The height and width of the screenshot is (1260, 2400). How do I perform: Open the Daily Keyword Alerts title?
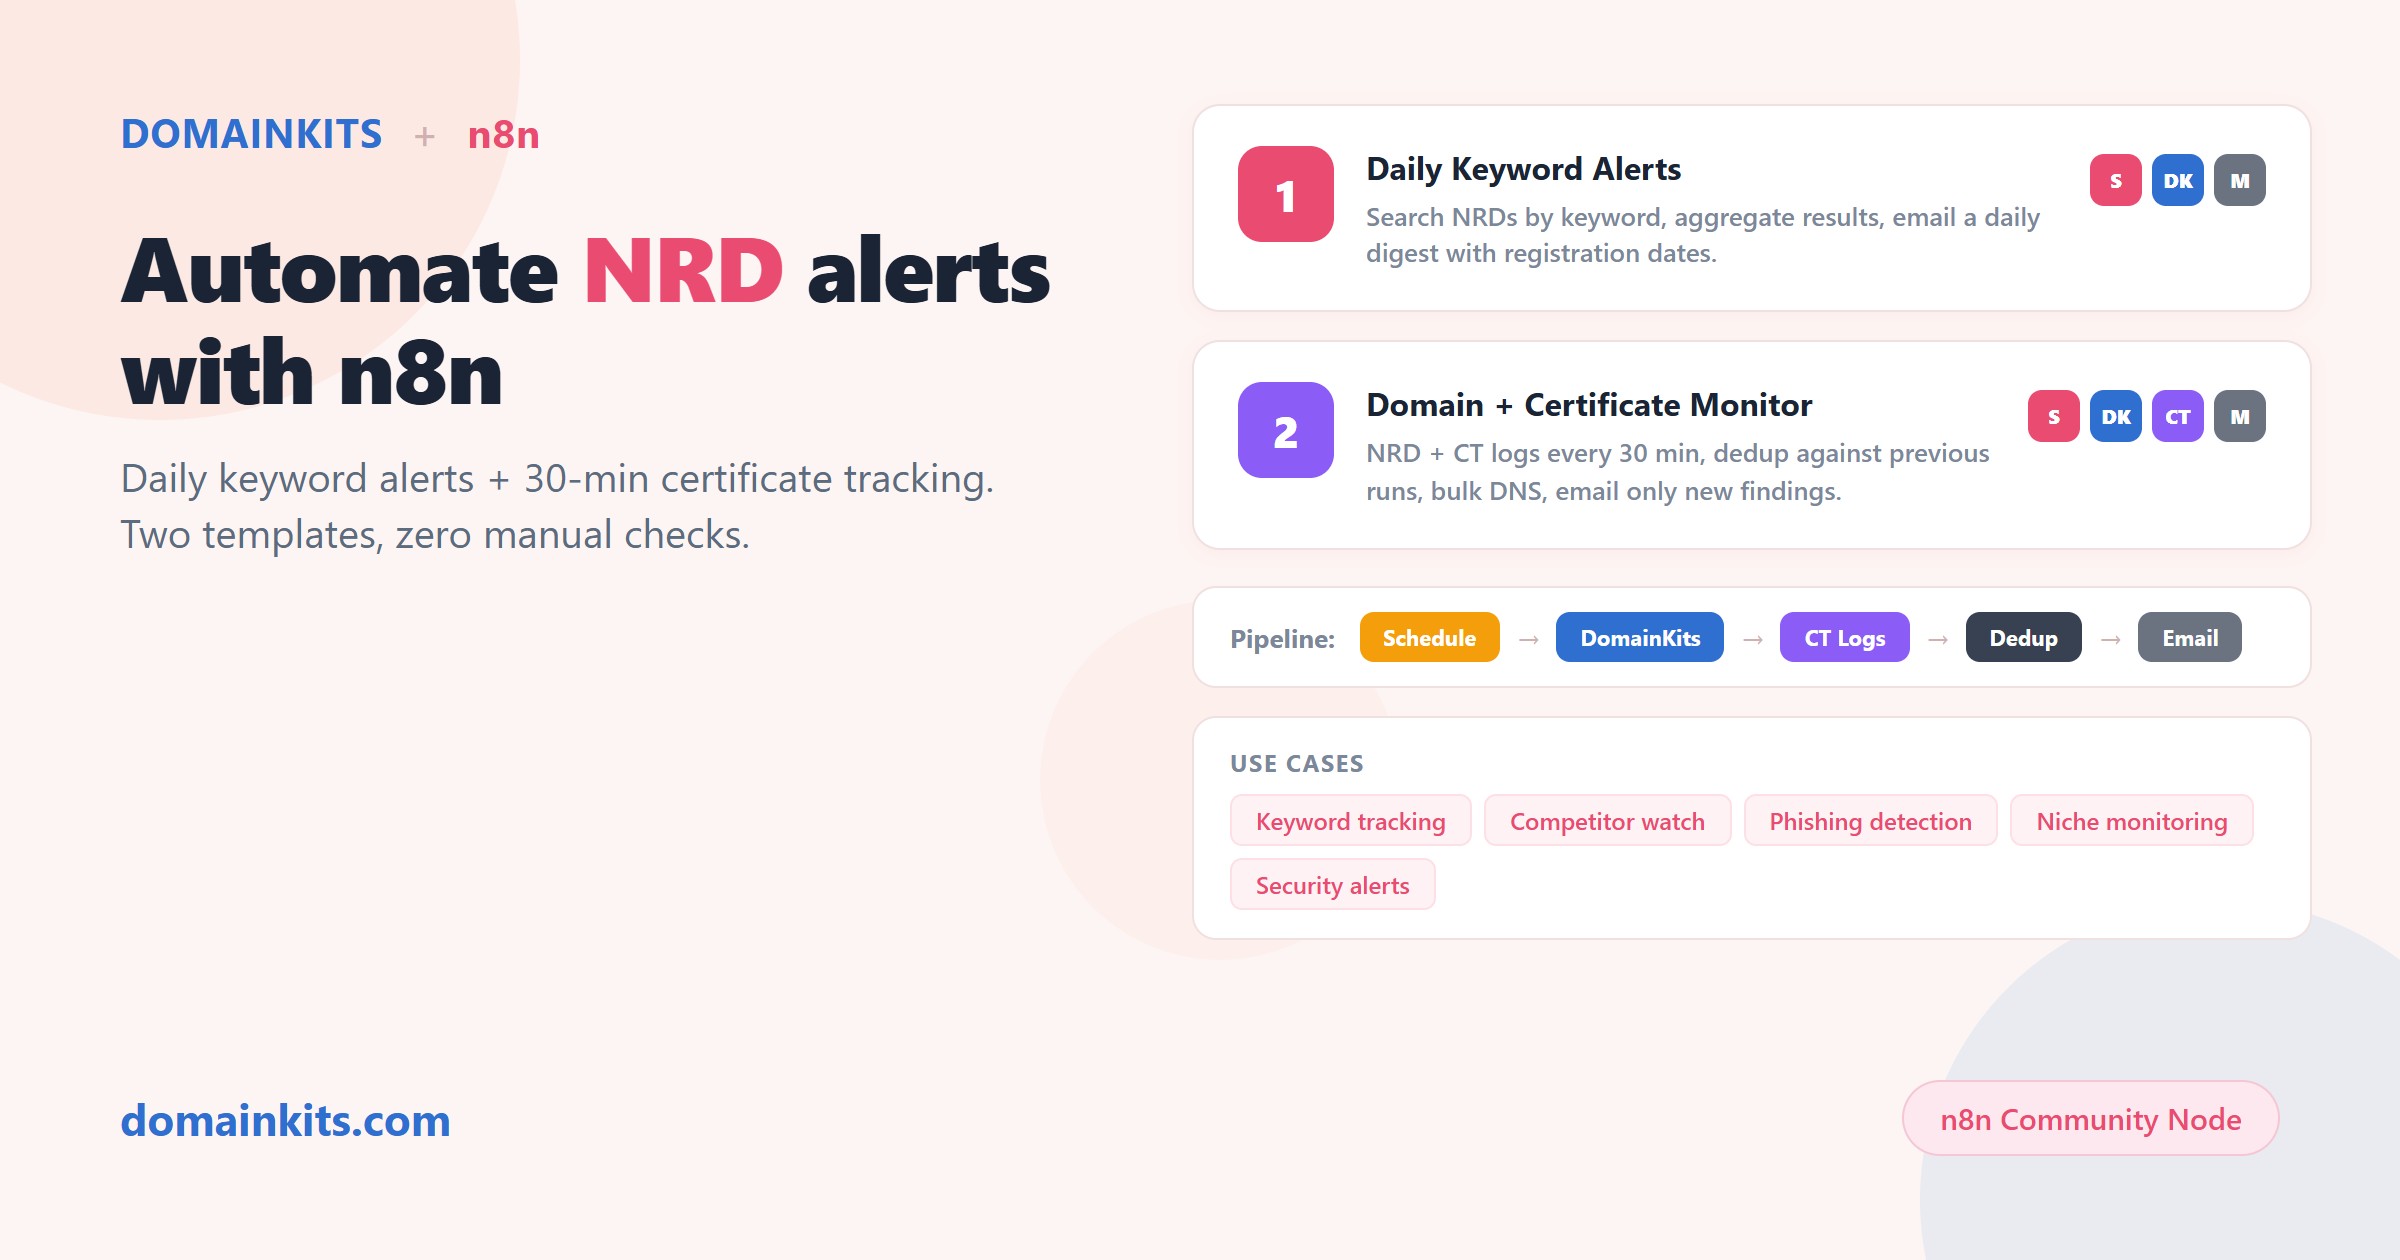click(1523, 169)
